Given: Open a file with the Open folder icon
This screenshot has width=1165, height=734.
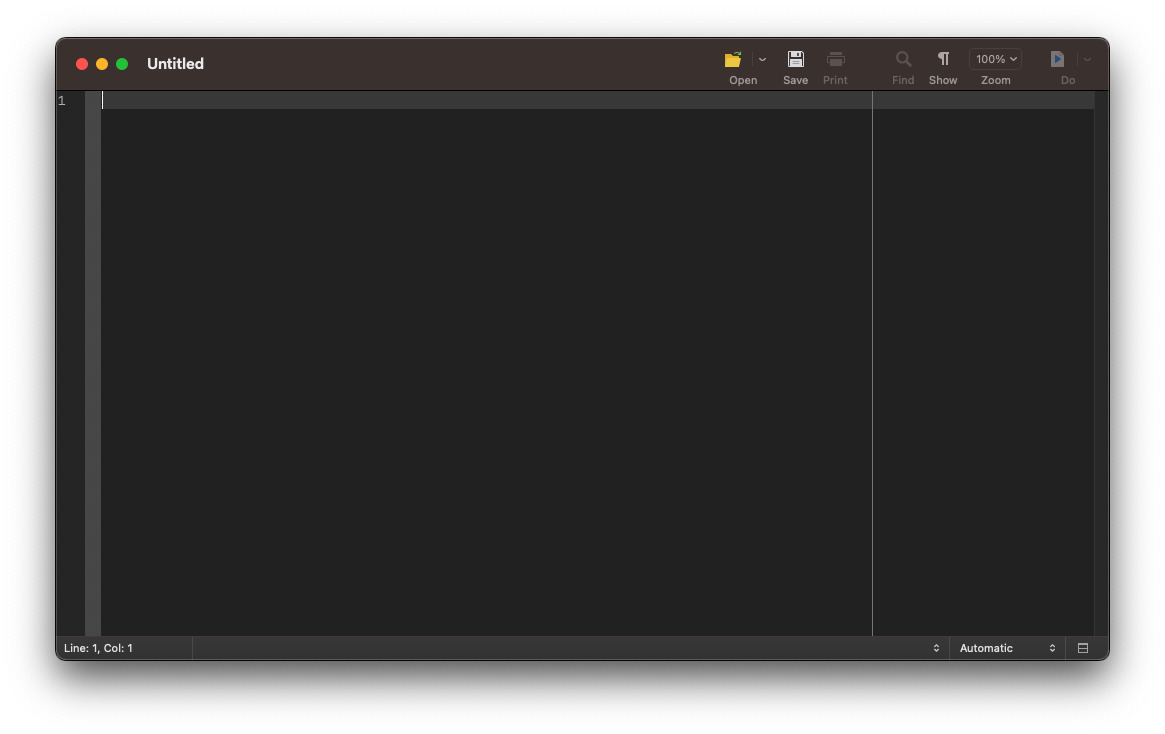Looking at the screenshot, I should pyautogui.click(x=733, y=59).
